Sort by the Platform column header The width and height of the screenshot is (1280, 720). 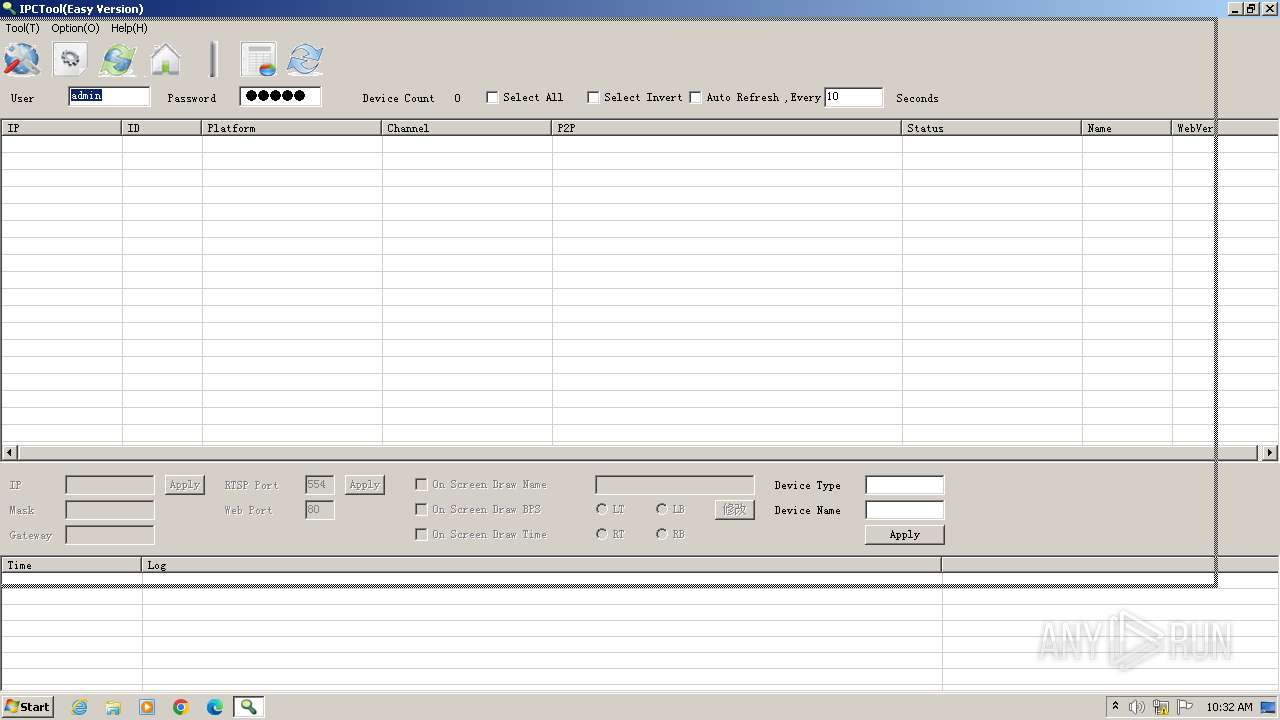(292, 128)
